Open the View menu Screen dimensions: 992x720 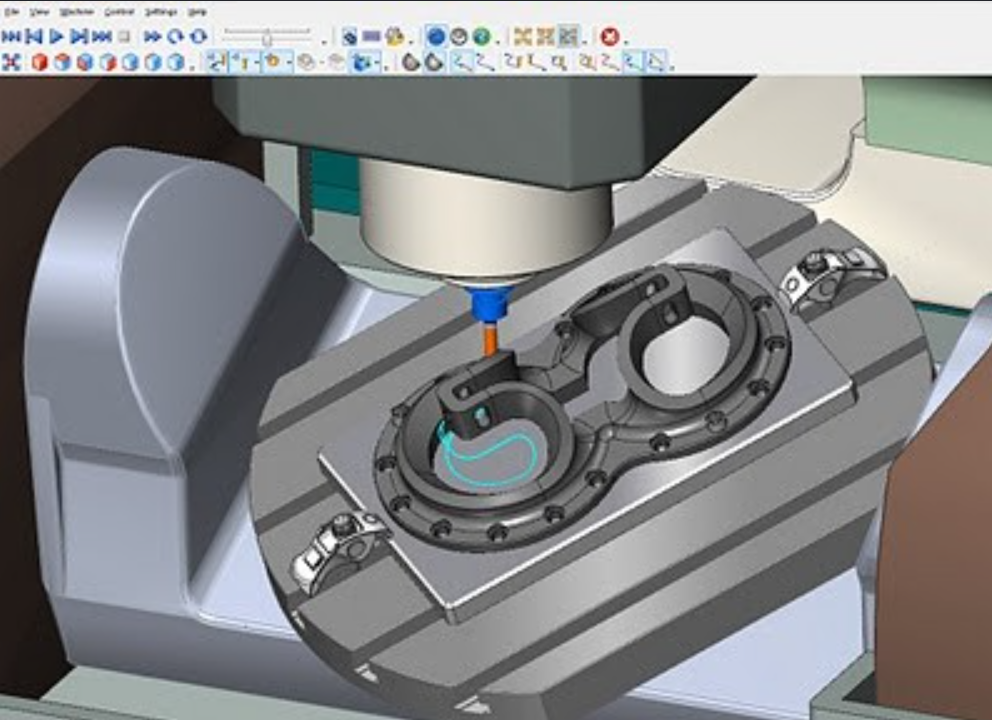(x=39, y=12)
